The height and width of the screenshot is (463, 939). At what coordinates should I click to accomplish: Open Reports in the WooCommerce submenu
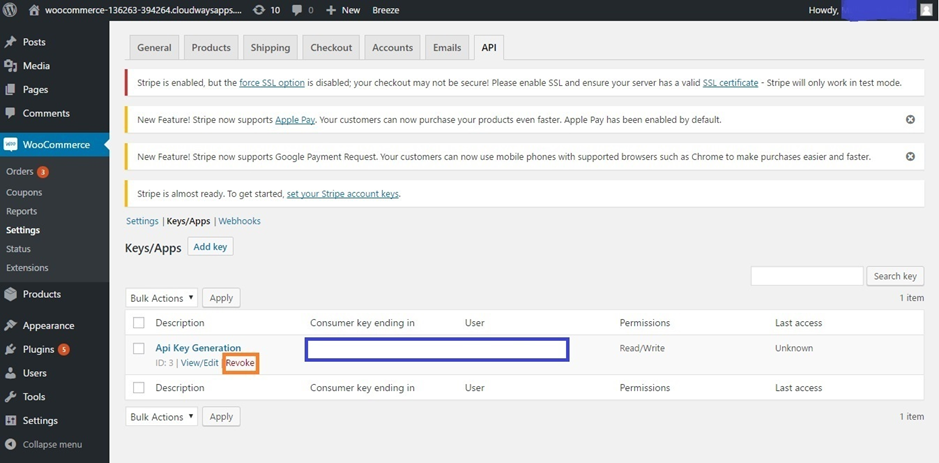click(22, 211)
